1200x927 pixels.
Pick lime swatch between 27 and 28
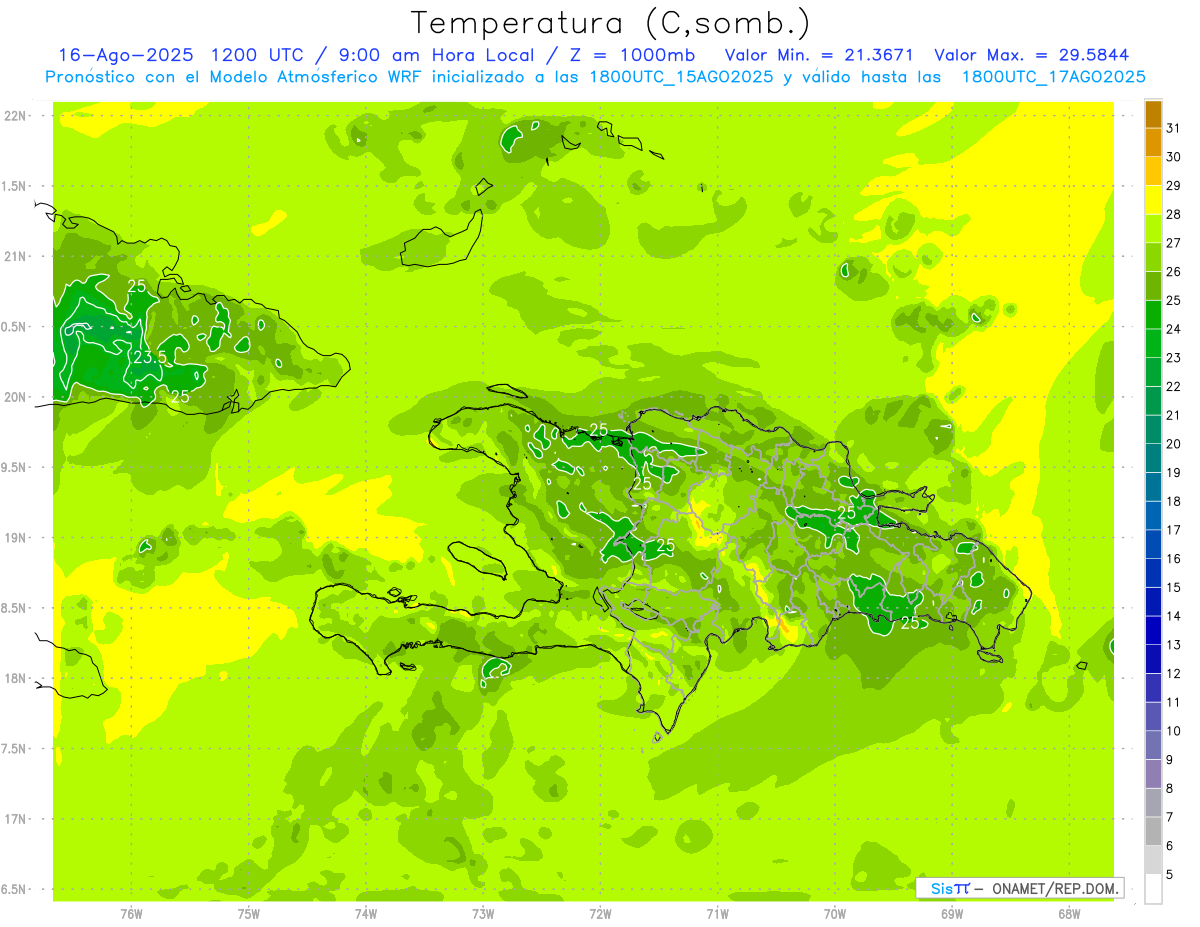1153,229
